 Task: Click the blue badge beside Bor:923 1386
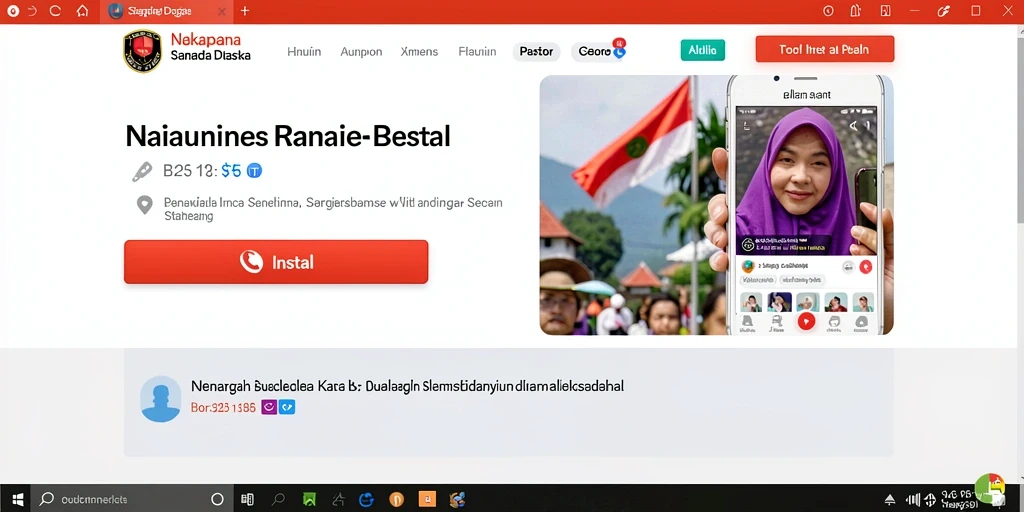click(x=287, y=408)
